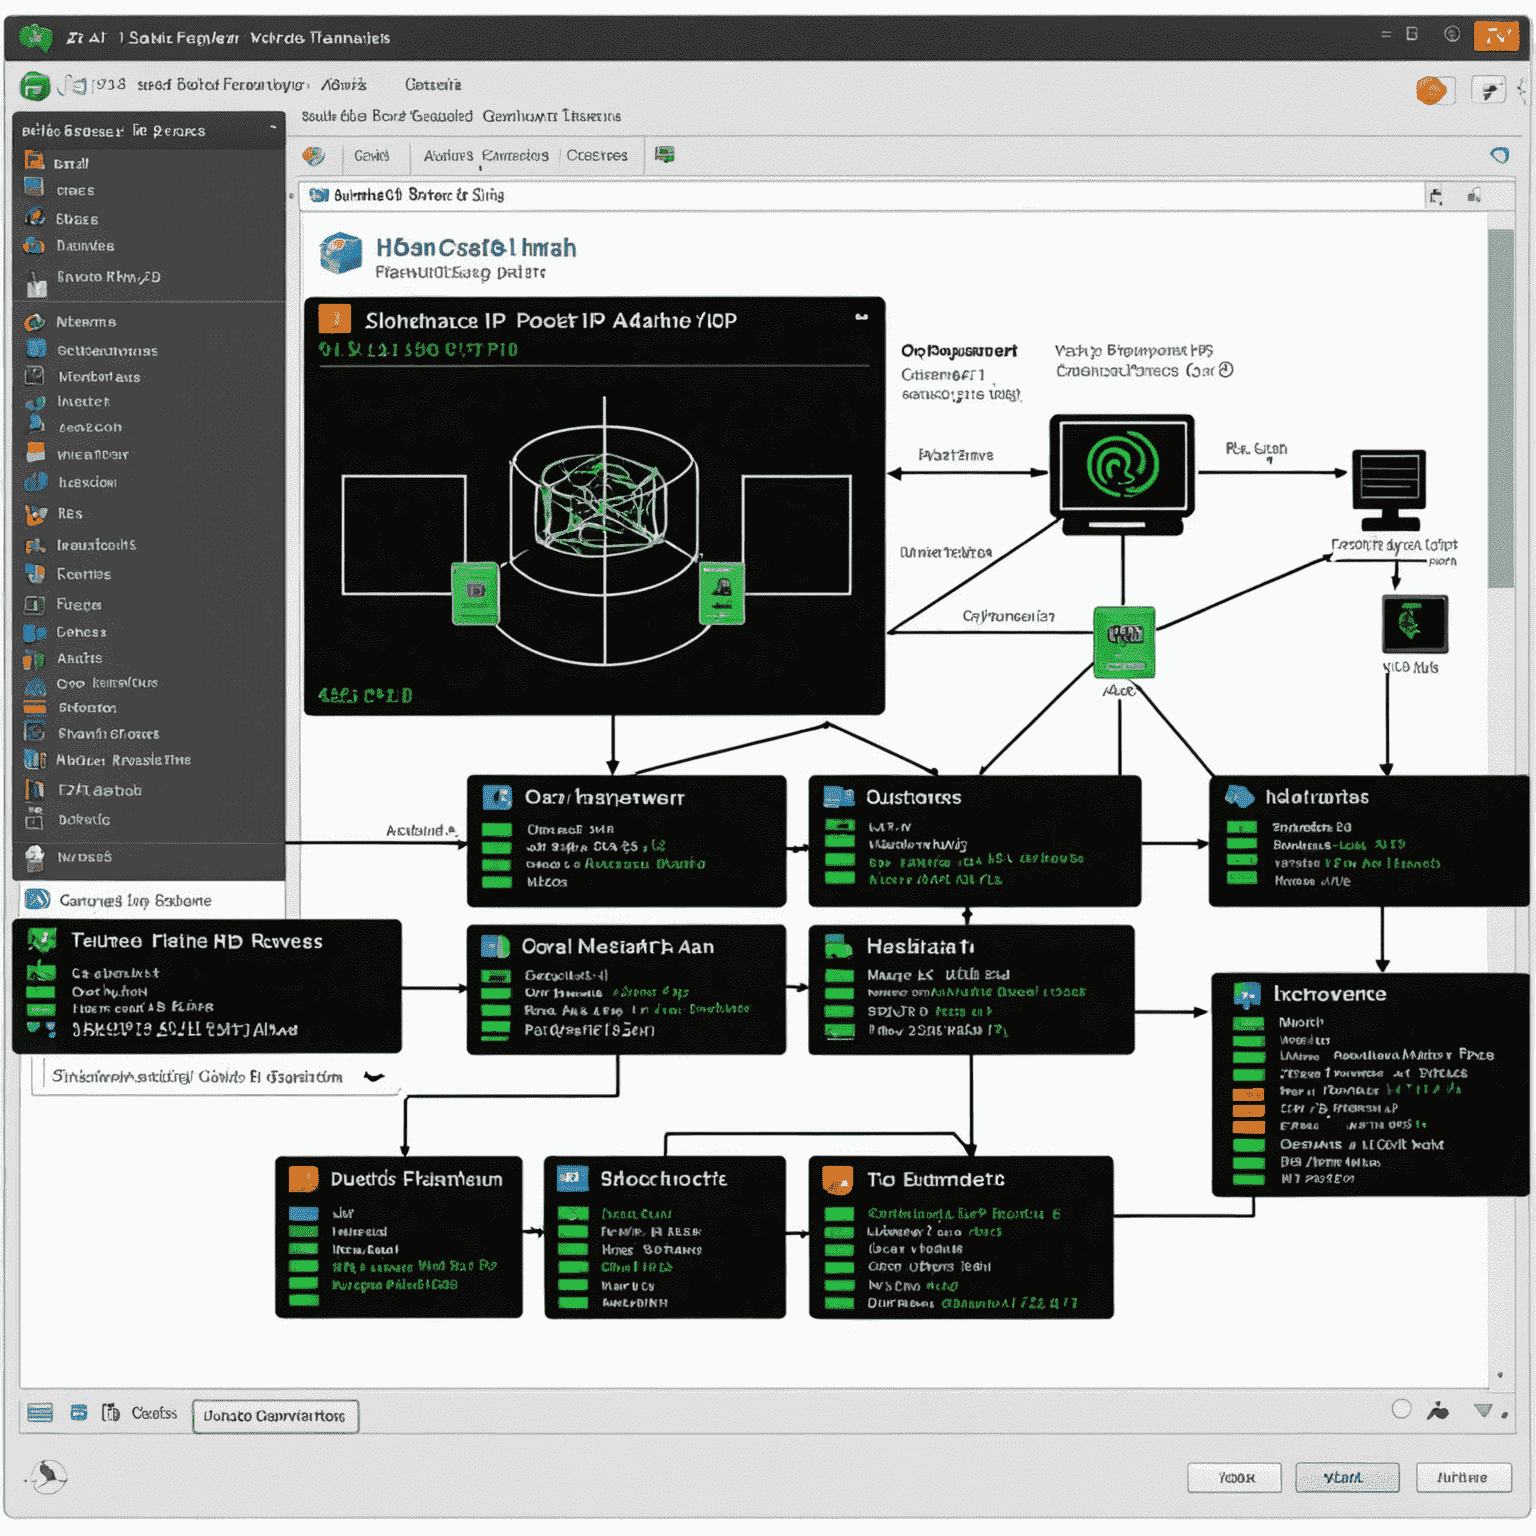The width and height of the screenshot is (1536, 1536).
Task: Select the right green chip in the cylinder diagram
Action: click(721, 593)
